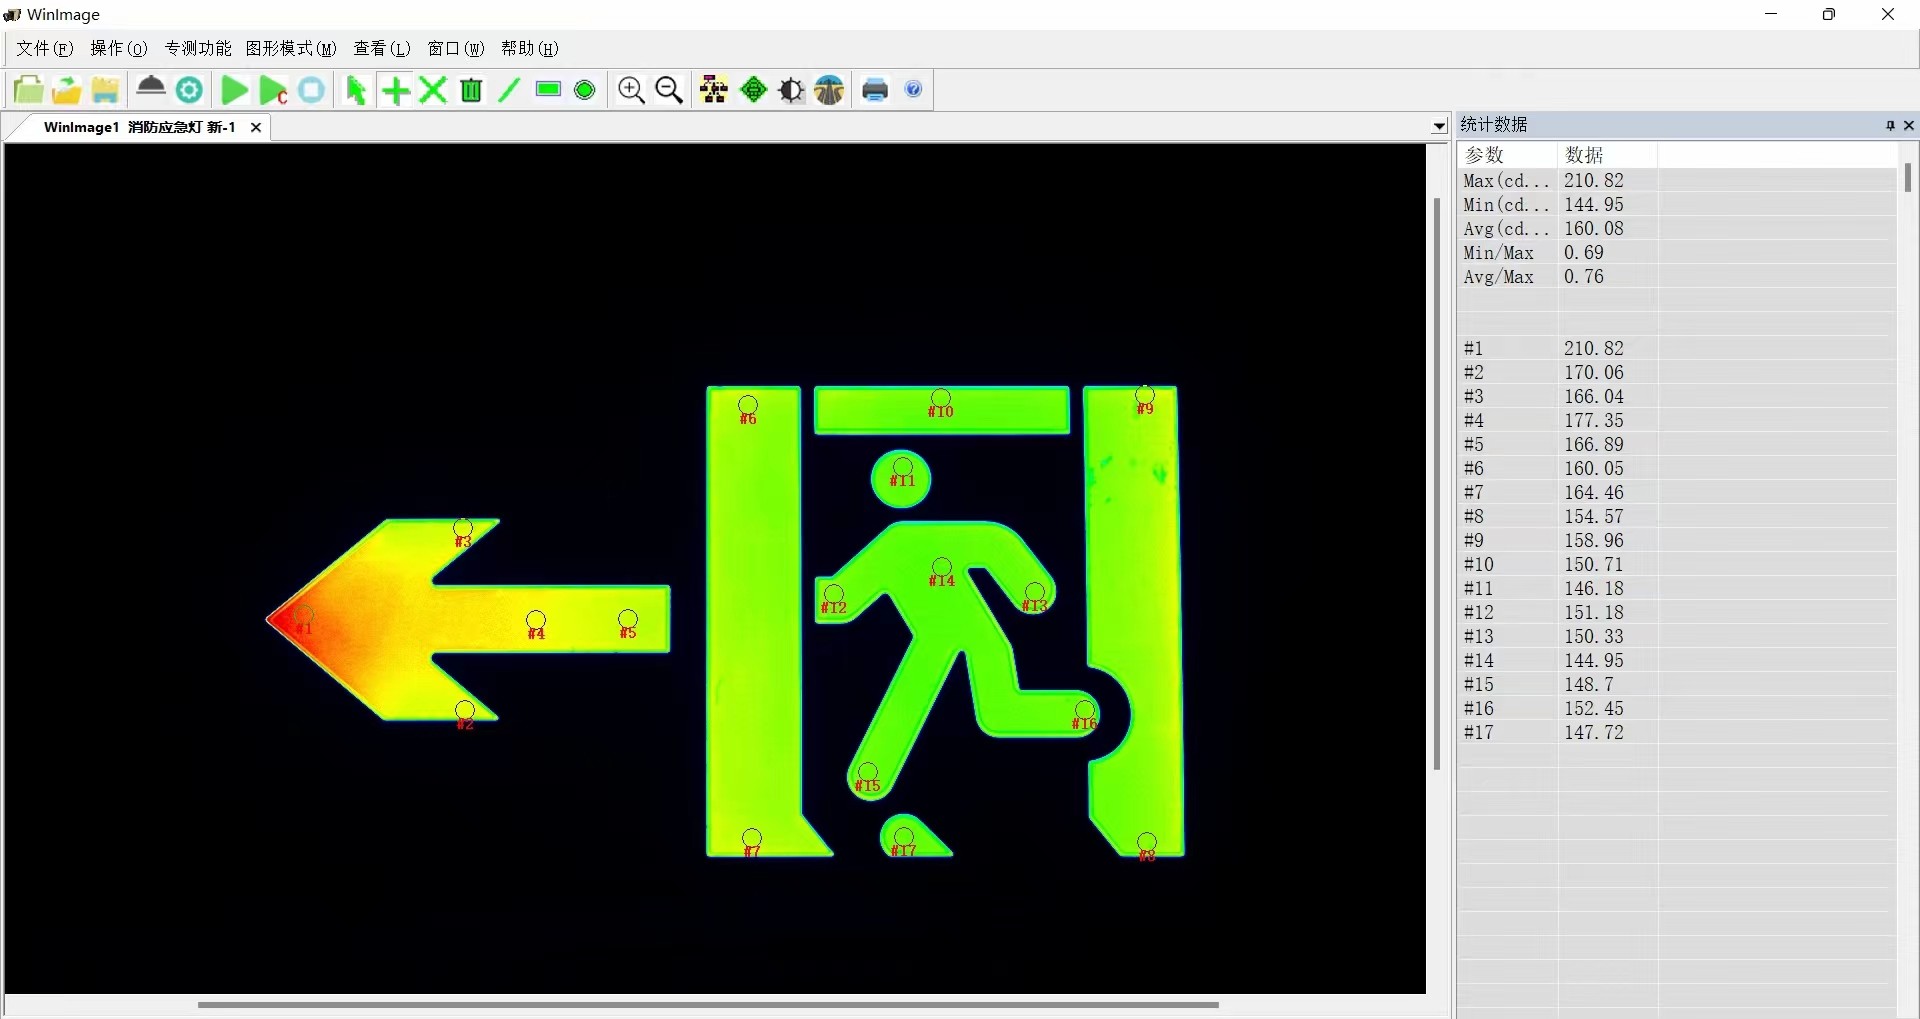Click the zoom in magnifier icon
The width and height of the screenshot is (1920, 1019).
point(631,90)
